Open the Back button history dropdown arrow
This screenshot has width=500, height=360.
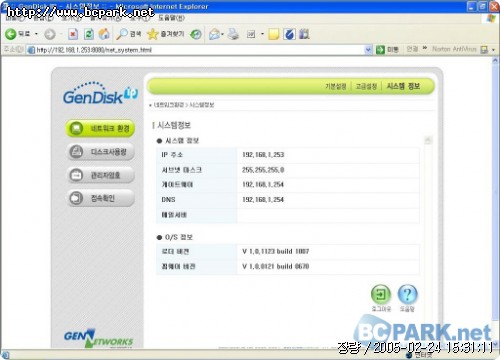36,34
